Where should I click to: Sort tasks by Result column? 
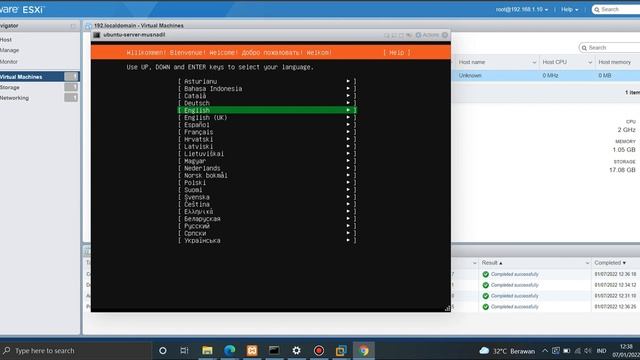pos(492,263)
